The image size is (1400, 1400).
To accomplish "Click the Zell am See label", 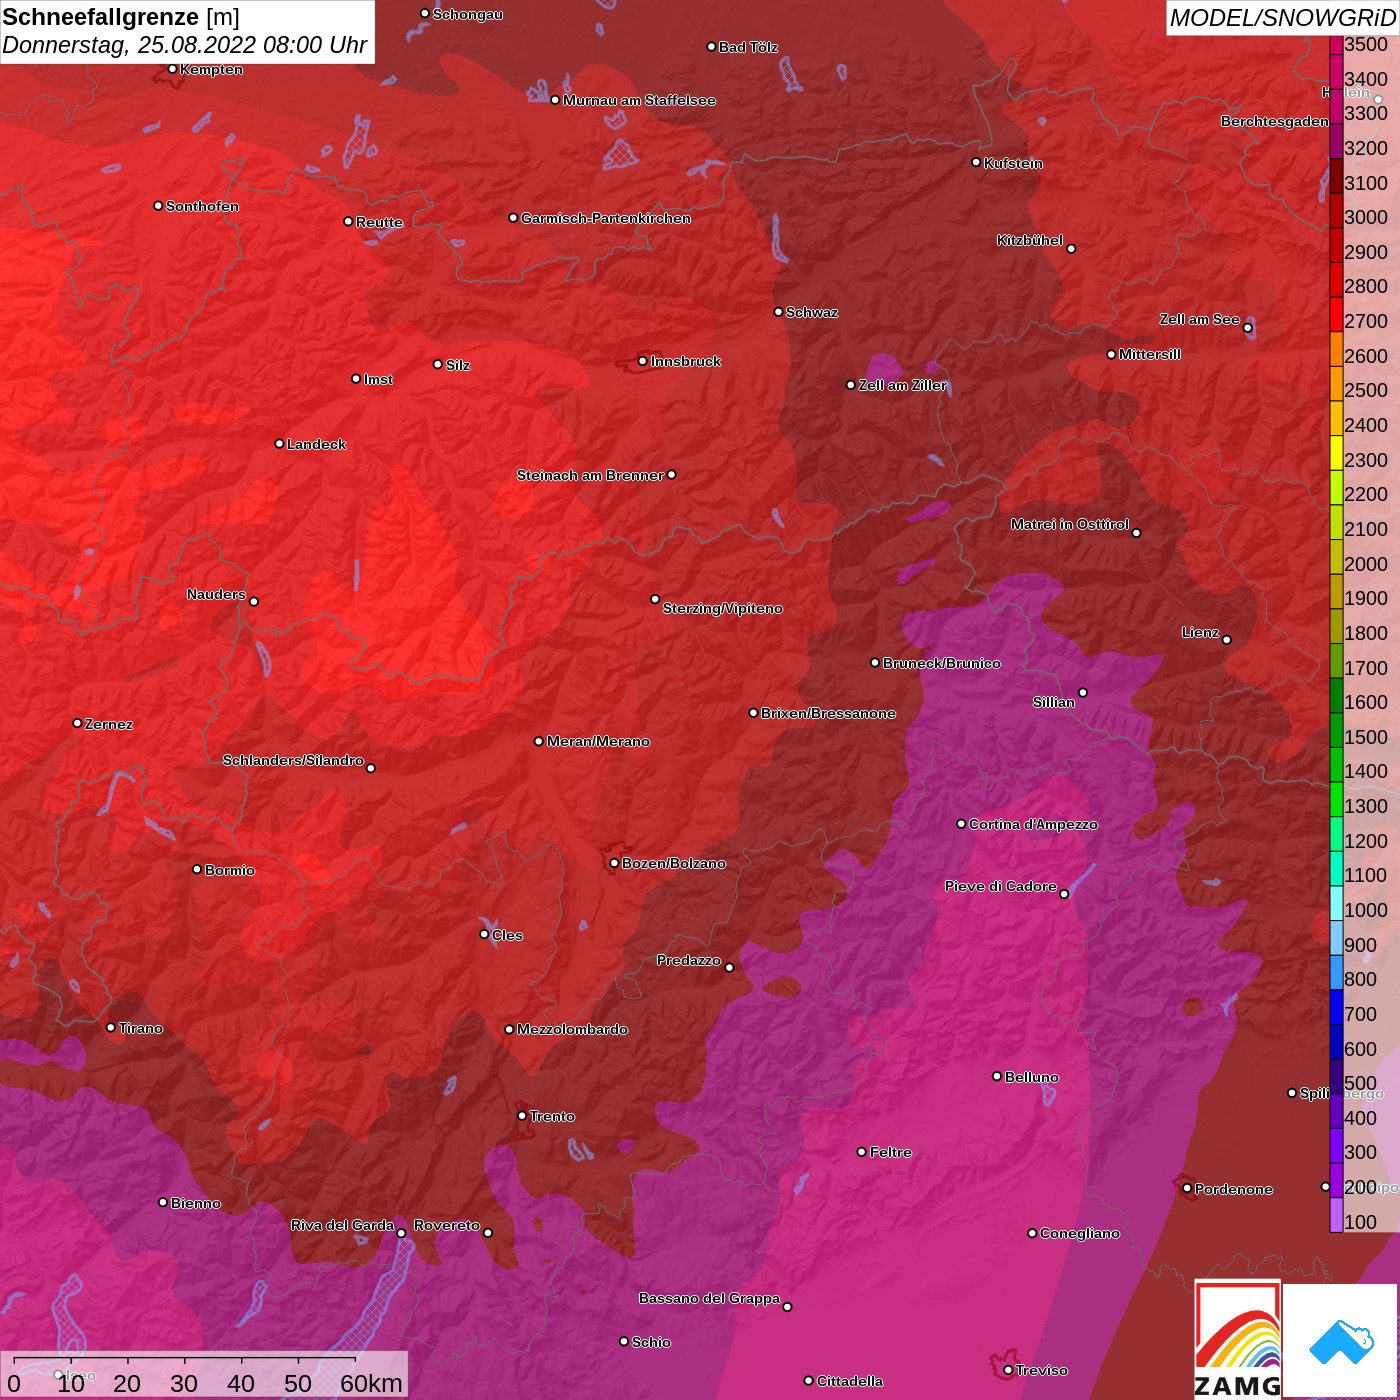I will pos(1200,319).
